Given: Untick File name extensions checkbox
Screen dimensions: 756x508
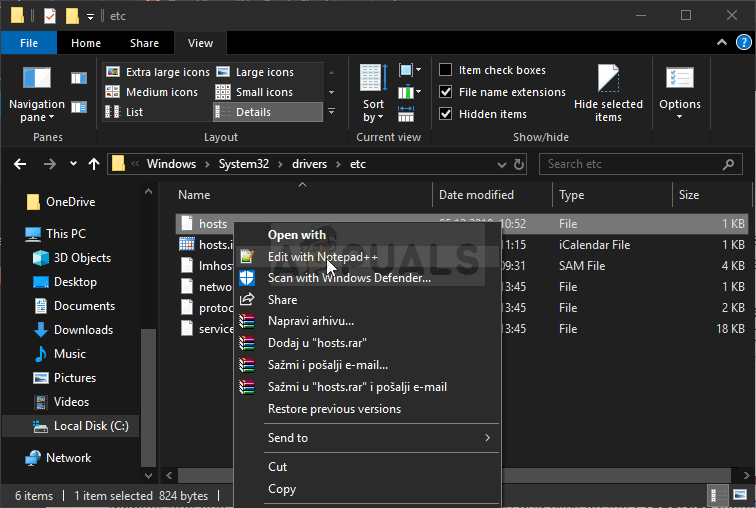Looking at the screenshot, I should (446, 92).
